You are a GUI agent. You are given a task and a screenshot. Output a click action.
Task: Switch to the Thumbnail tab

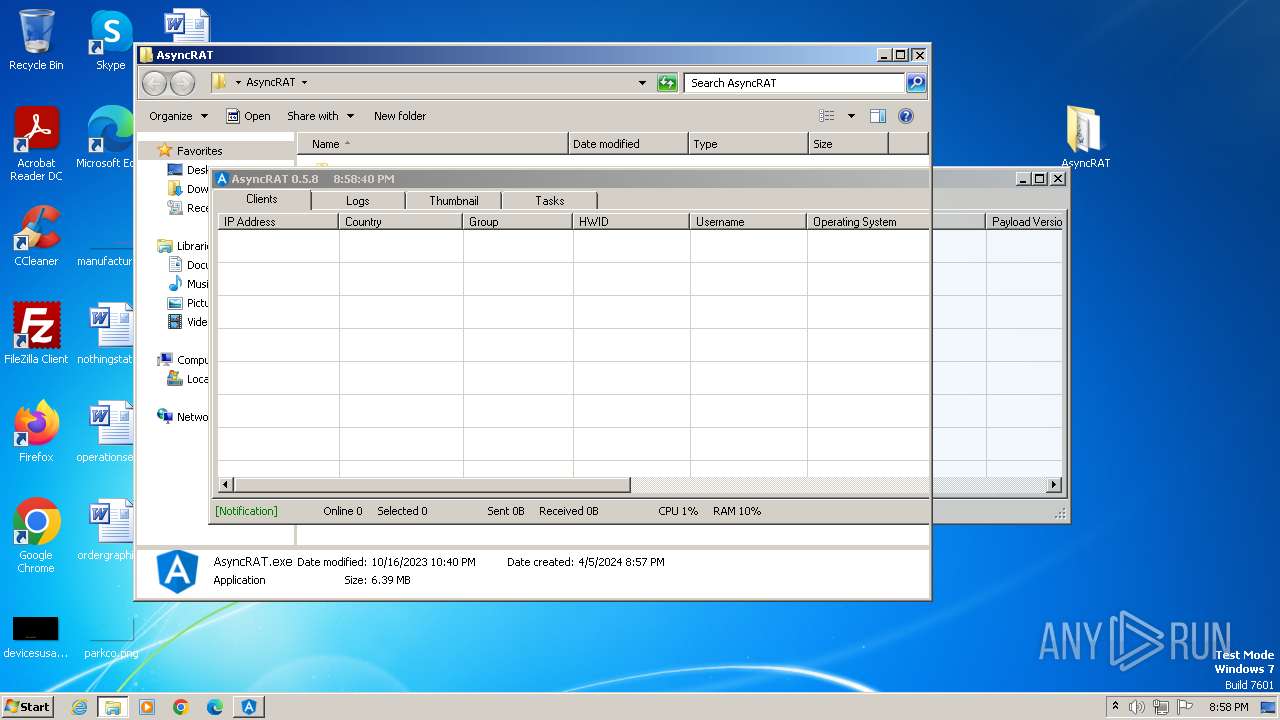pos(454,201)
